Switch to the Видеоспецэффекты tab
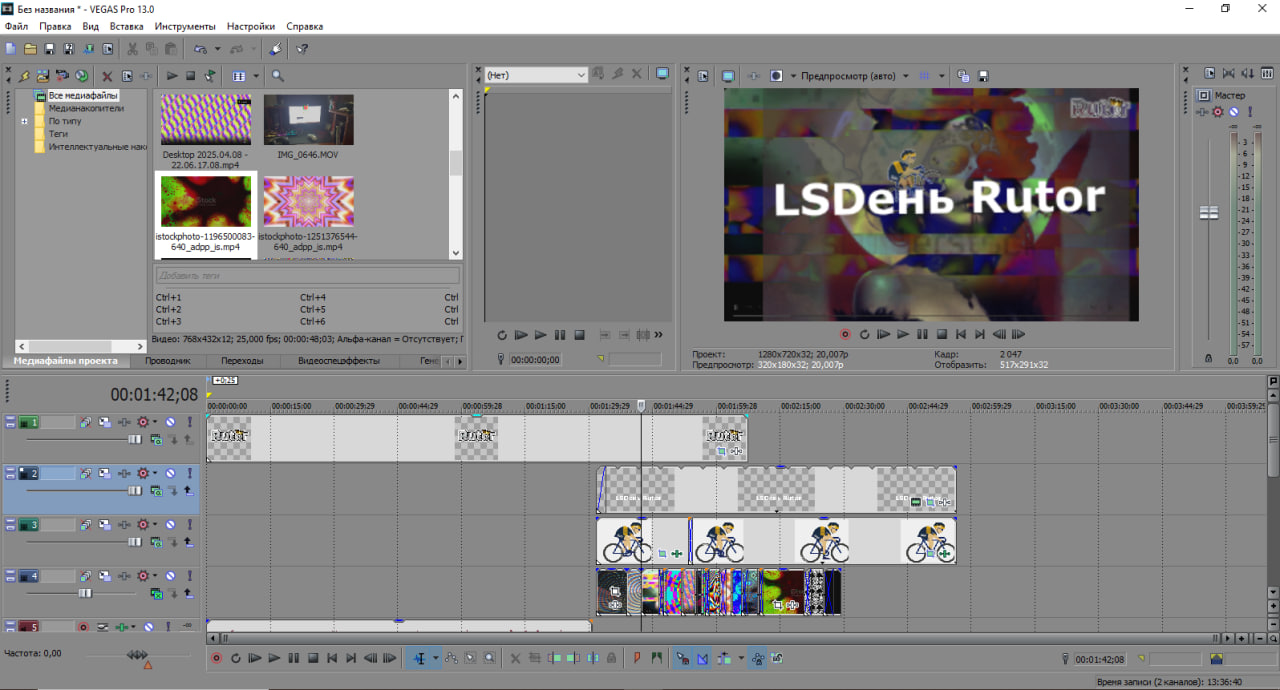The height and width of the screenshot is (690, 1280). click(338, 361)
